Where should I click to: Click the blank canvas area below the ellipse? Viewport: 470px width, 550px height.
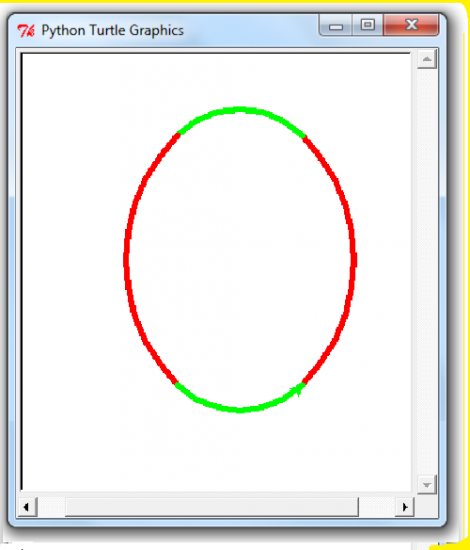[x=216, y=452]
